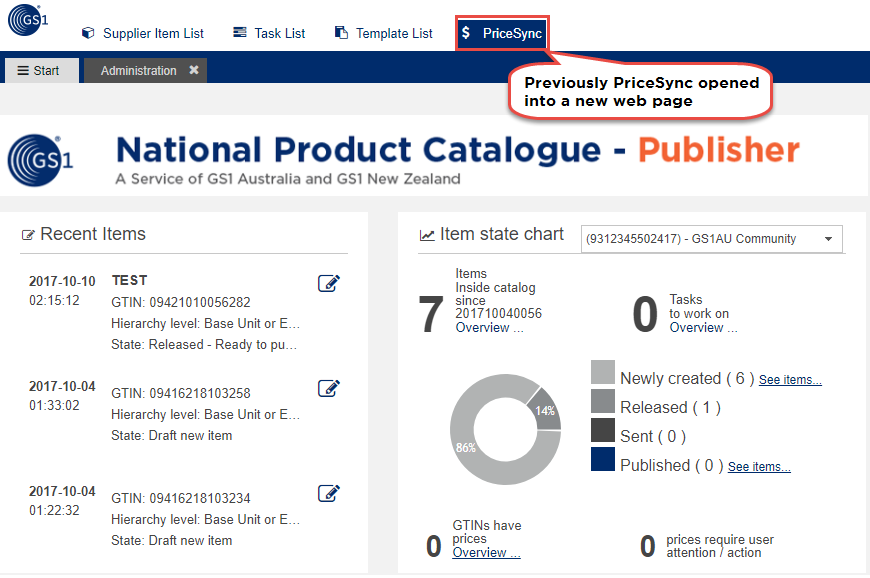Click the GS1 logo in top navigation
The width and height of the screenshot is (870, 578).
(28, 20)
